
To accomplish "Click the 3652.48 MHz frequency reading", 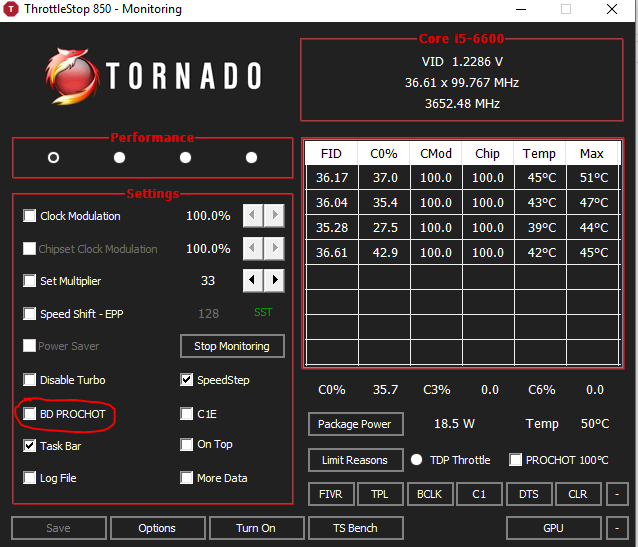I will [x=462, y=103].
